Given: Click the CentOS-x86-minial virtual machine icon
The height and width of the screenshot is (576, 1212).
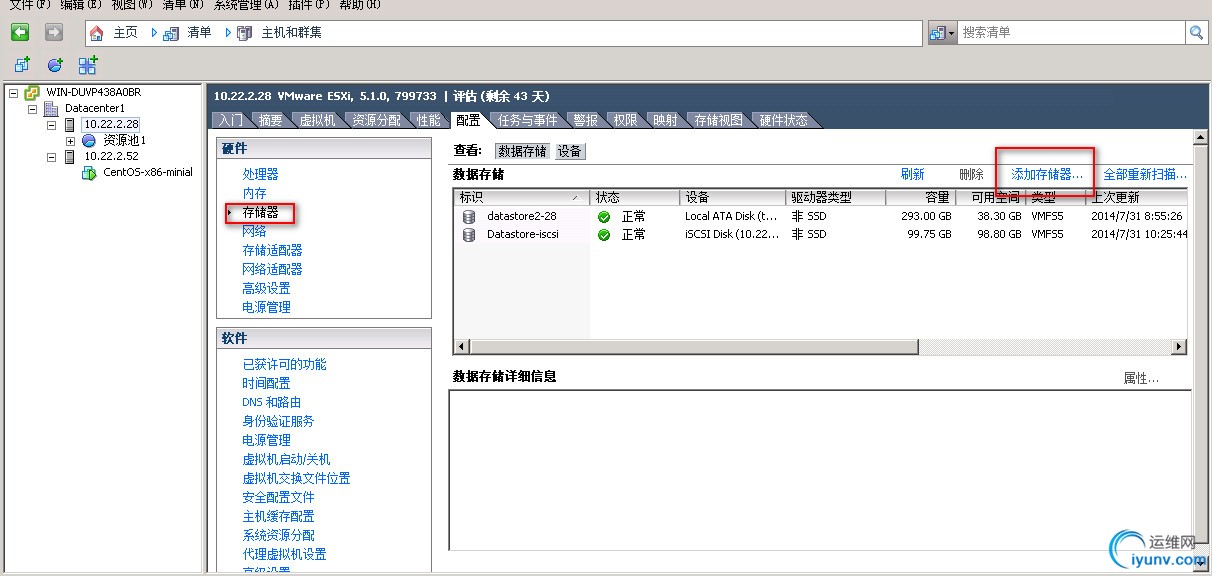Looking at the screenshot, I should point(89,172).
